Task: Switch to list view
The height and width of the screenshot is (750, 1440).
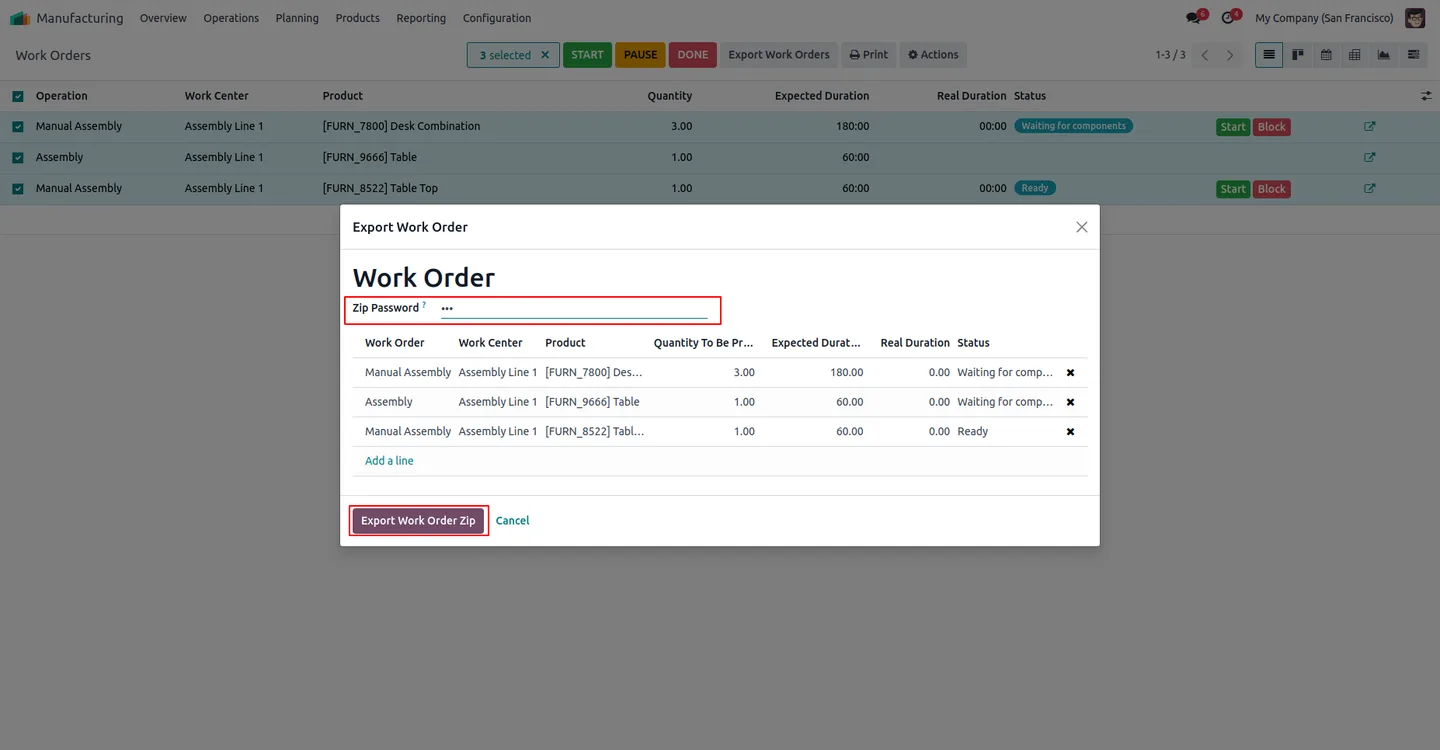Action: 1269,55
